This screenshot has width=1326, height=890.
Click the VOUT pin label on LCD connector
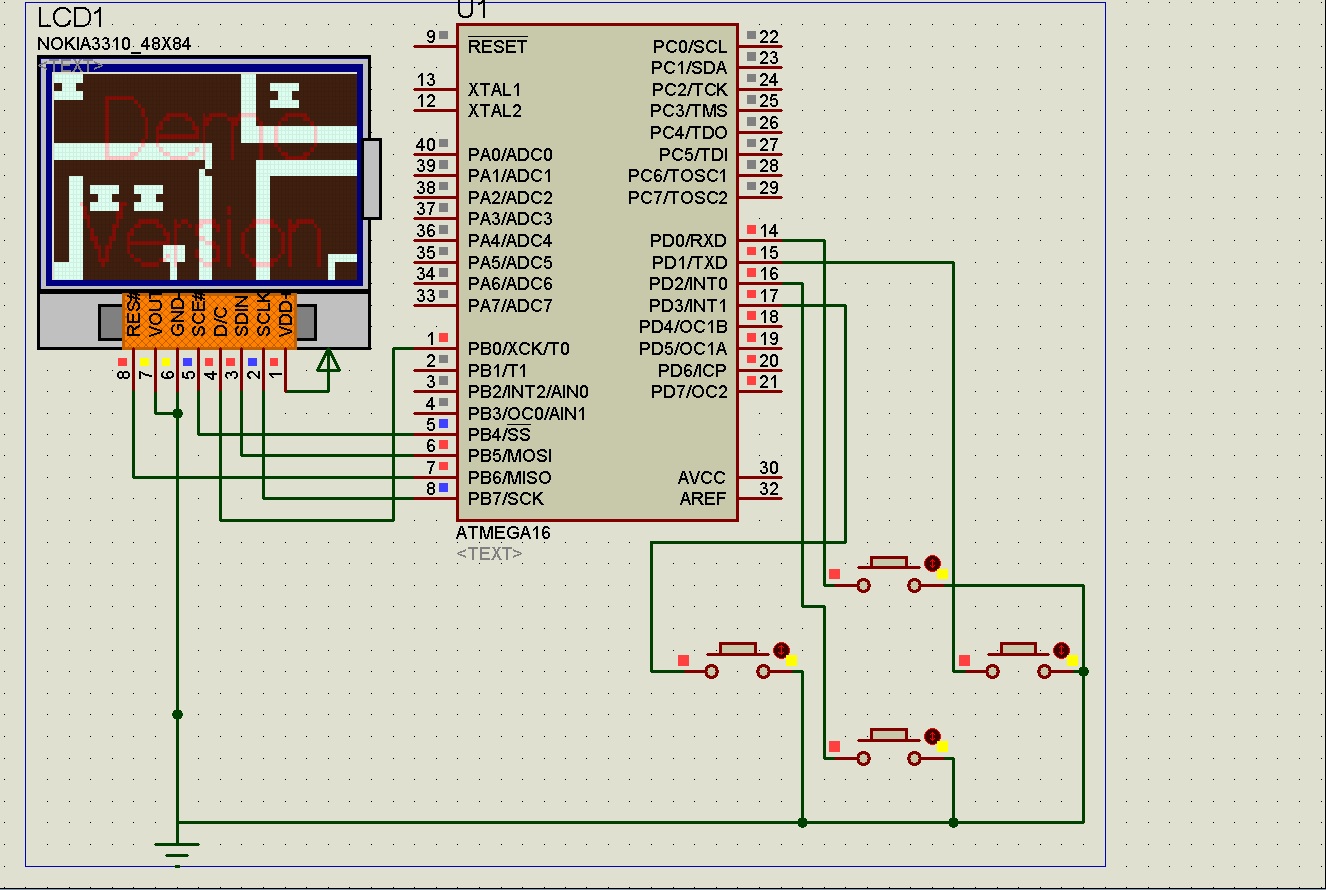(x=155, y=317)
